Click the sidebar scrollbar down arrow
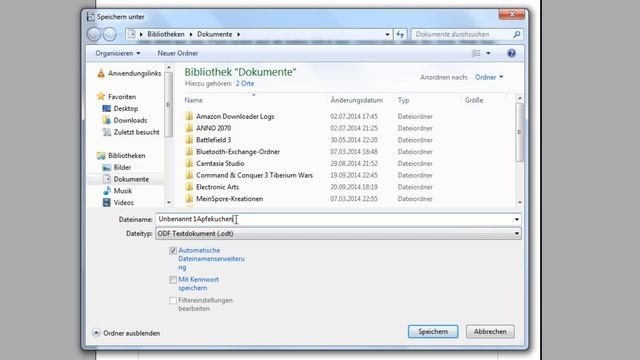Image resolution: width=640 pixels, height=360 pixels. point(169,202)
